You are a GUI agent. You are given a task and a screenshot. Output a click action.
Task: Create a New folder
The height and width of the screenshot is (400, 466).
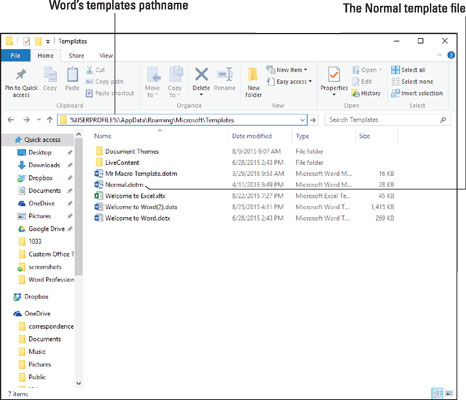(x=253, y=82)
